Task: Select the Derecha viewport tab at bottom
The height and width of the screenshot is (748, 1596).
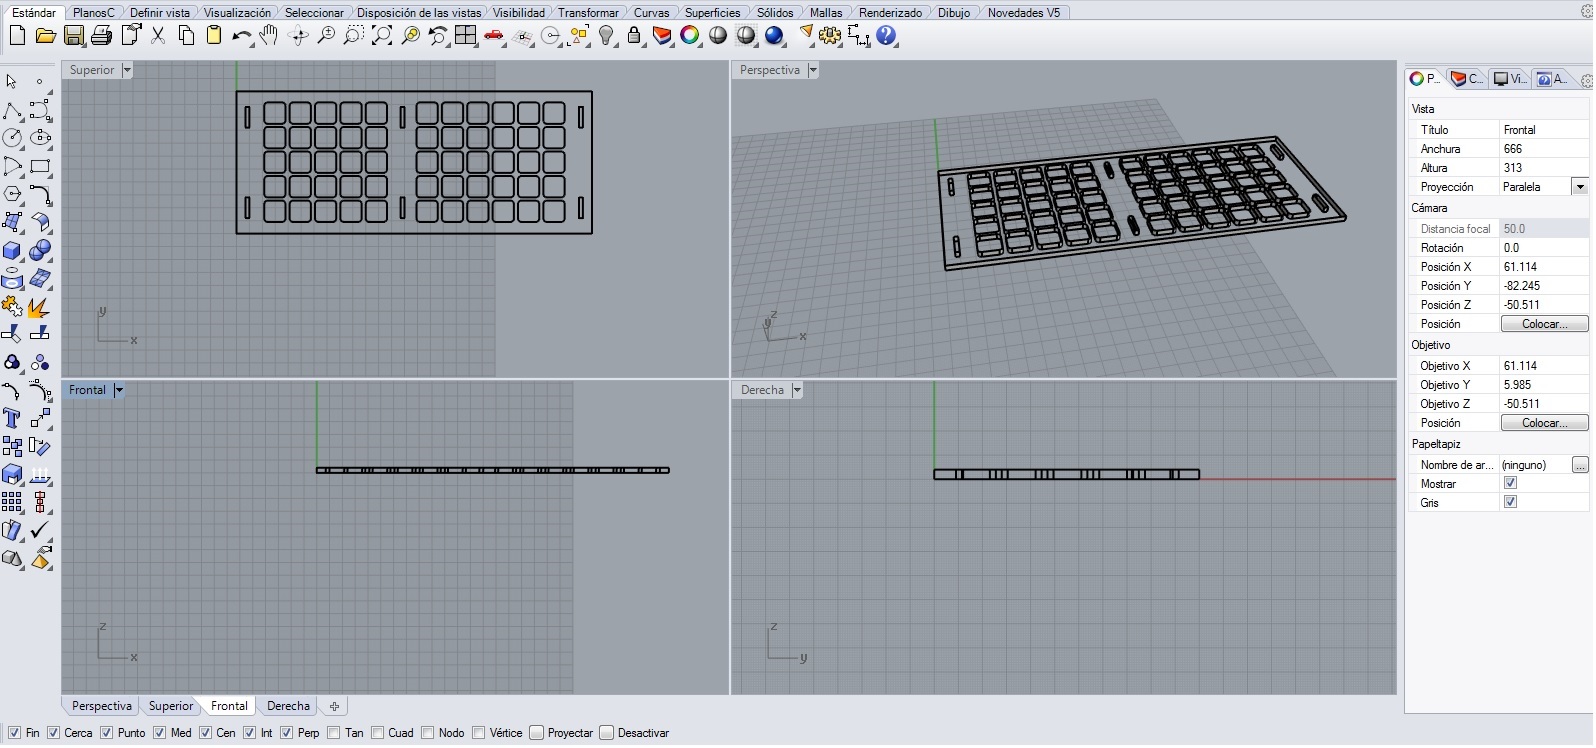Action: coord(288,707)
